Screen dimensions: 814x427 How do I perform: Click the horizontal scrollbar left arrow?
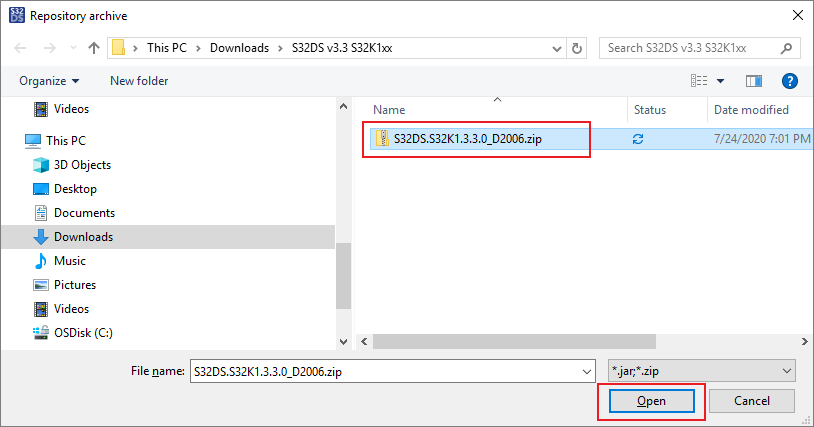pyautogui.click(x=364, y=341)
